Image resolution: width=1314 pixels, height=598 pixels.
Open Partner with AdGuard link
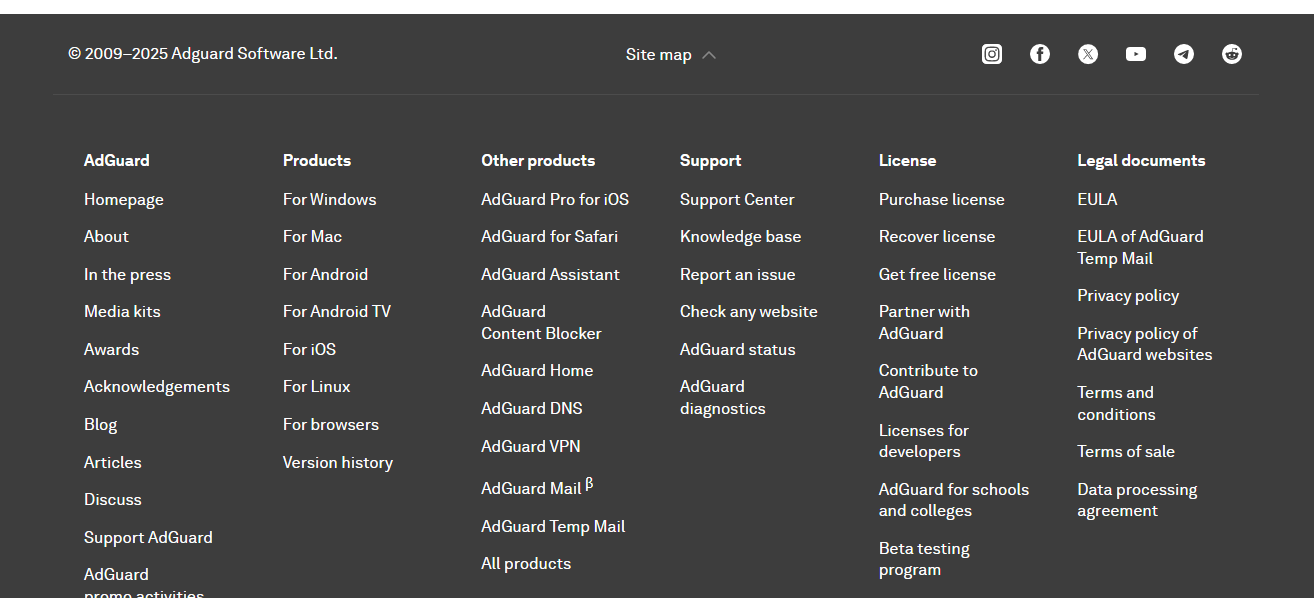click(x=924, y=323)
